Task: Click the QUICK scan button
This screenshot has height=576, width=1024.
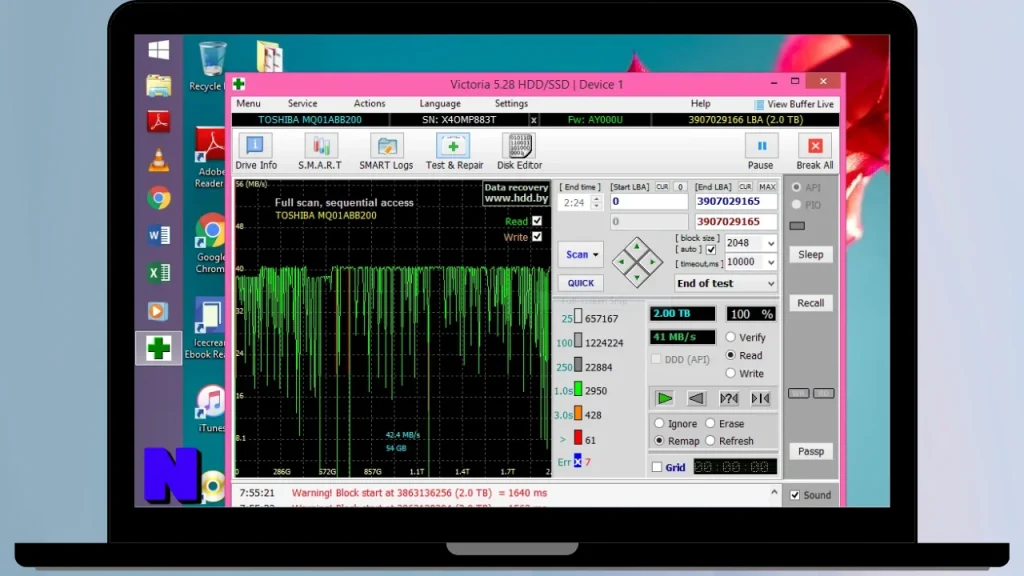Action: tap(581, 283)
